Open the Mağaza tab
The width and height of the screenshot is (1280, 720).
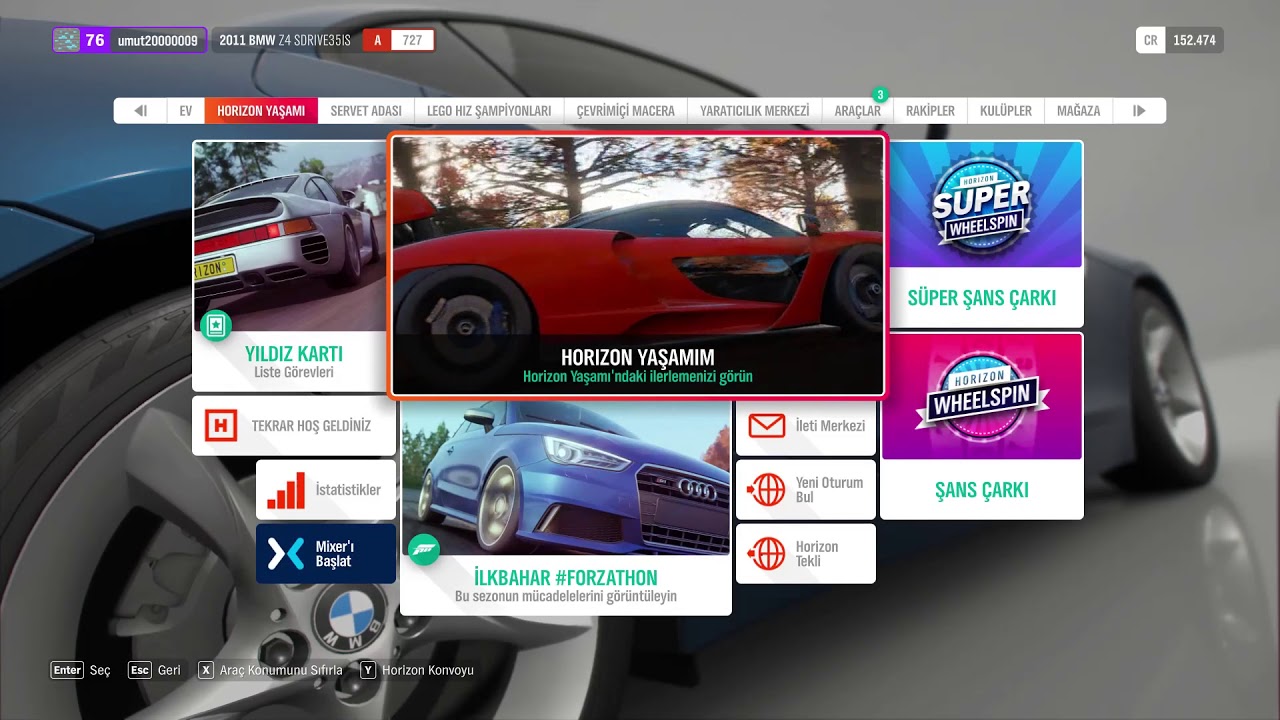point(1078,111)
